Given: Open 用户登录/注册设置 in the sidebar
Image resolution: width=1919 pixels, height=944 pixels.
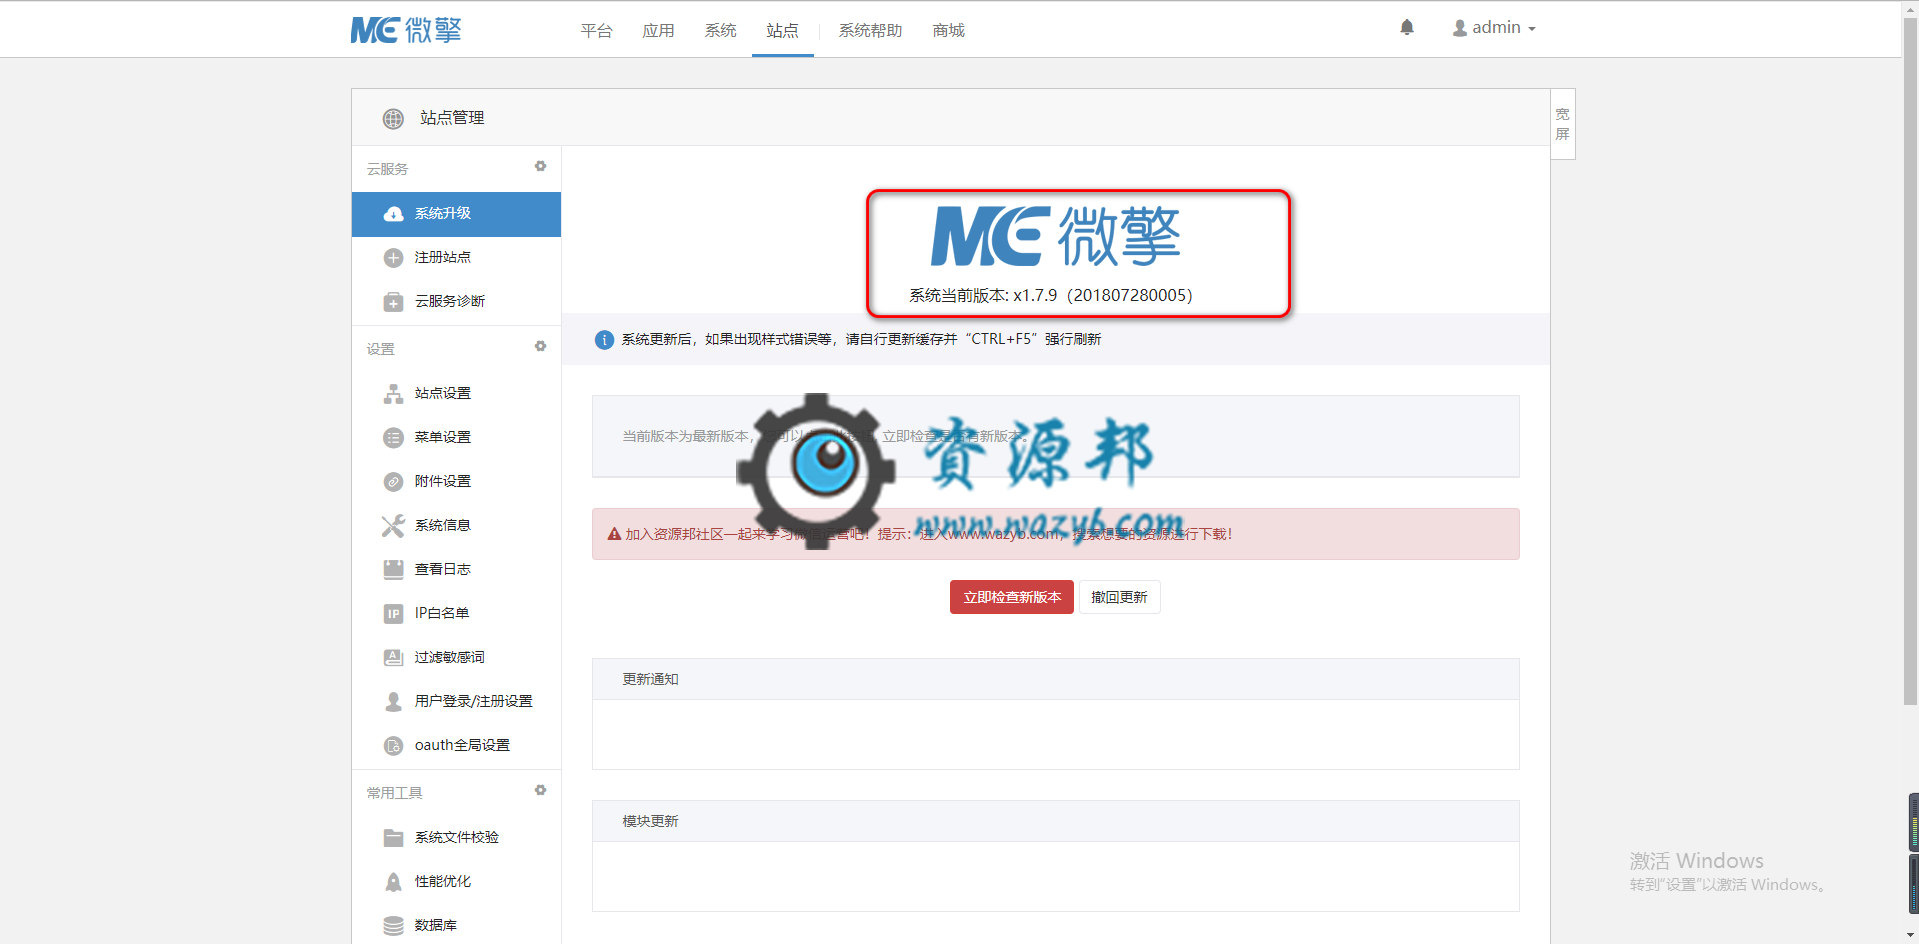Looking at the screenshot, I should 456,702.
